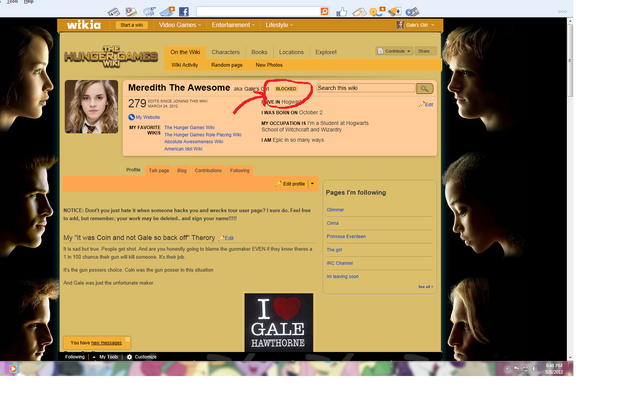
Task: Expand the My Tools menu
Action: coord(105,357)
